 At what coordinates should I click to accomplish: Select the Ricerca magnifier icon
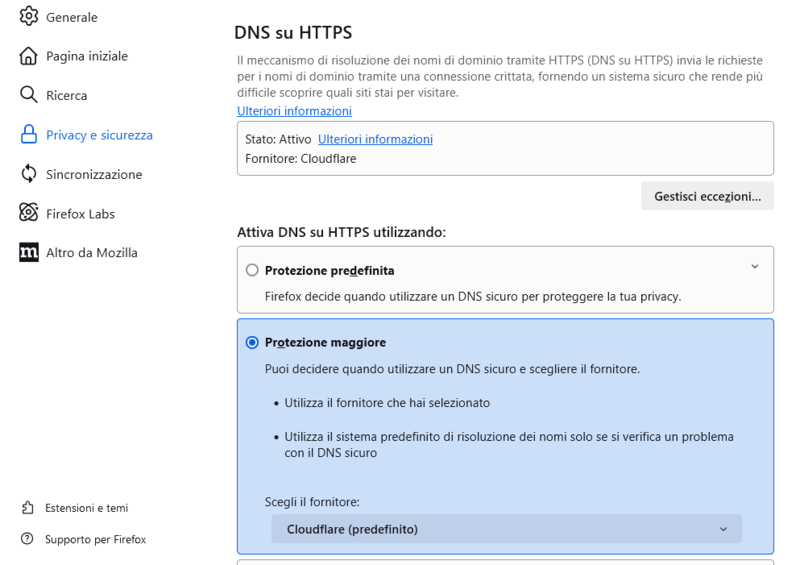pyautogui.click(x=29, y=95)
